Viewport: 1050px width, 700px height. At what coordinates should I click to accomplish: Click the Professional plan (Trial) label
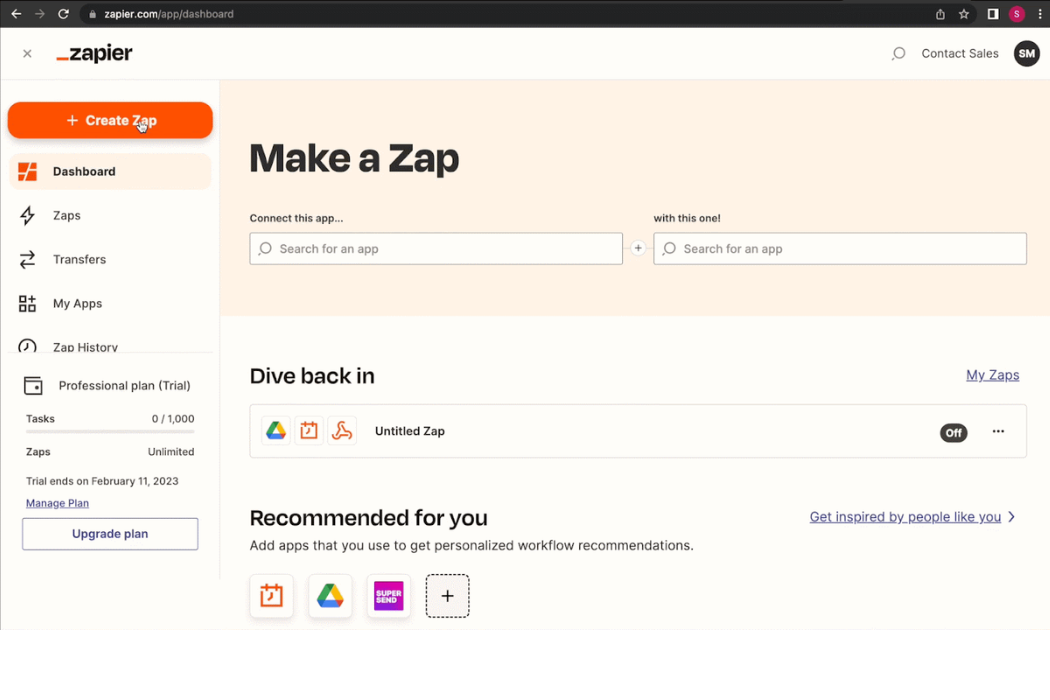click(x=125, y=386)
